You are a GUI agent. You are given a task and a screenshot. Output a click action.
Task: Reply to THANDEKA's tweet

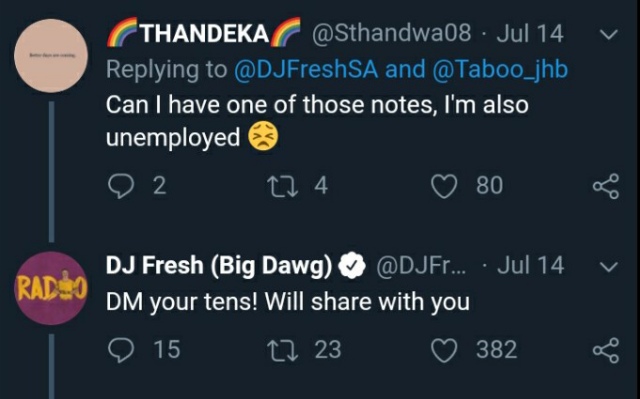point(121,186)
